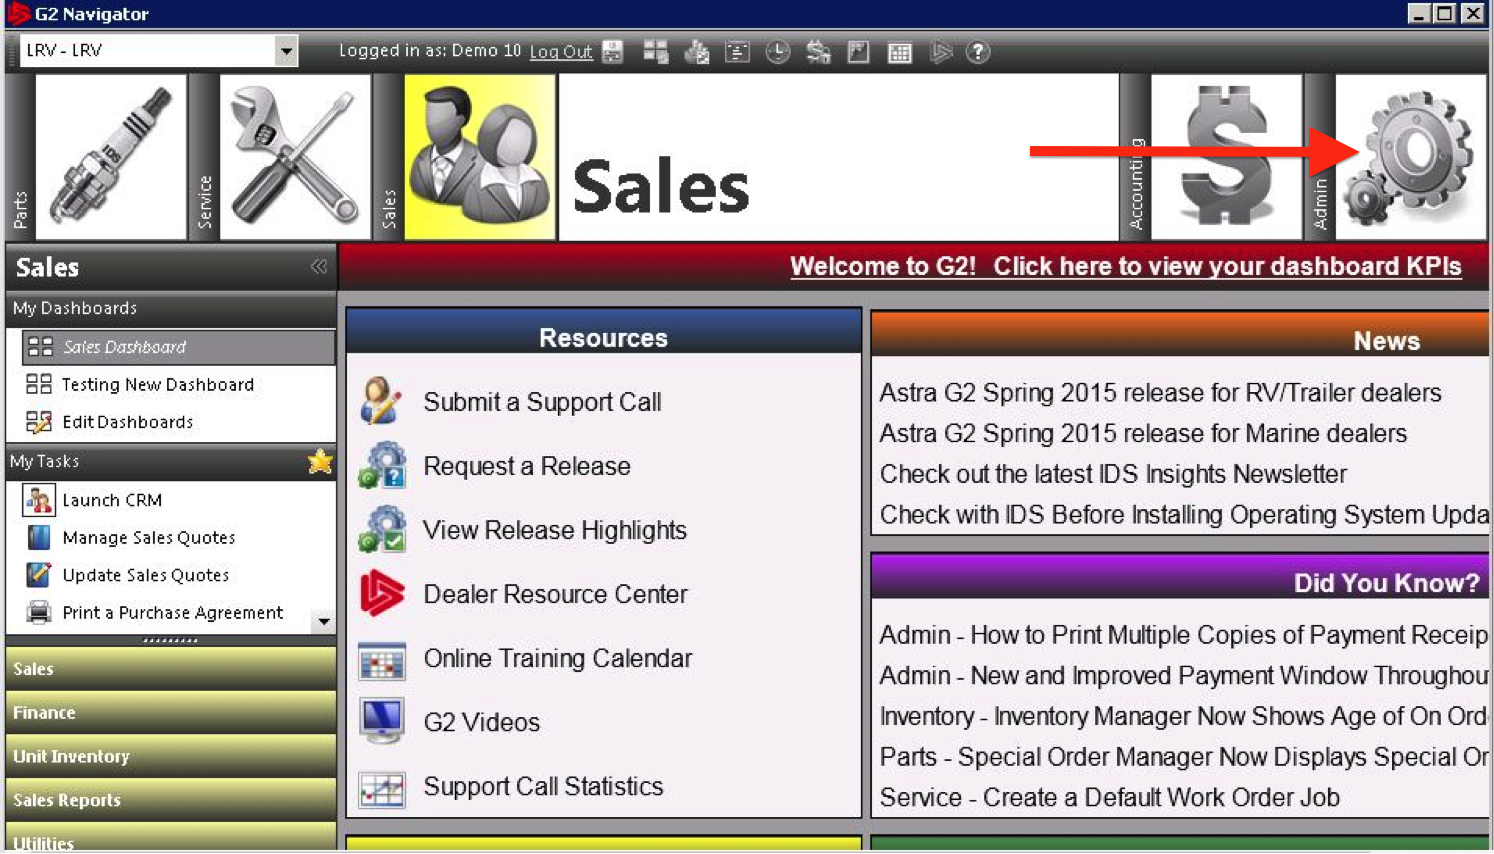The image size is (1494, 854).
Task: Click the dashboard KPIs welcome banner link
Action: tap(1125, 266)
